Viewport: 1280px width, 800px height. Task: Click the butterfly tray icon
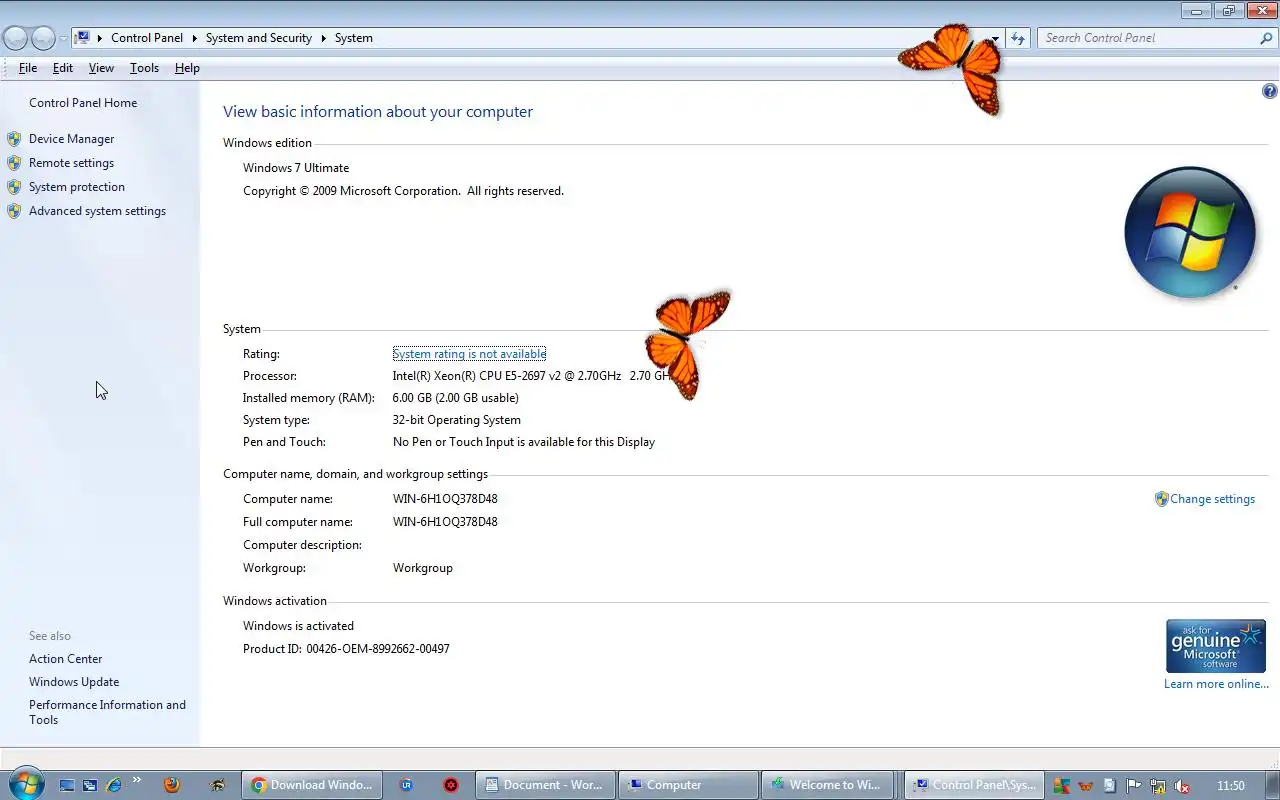click(x=1086, y=786)
